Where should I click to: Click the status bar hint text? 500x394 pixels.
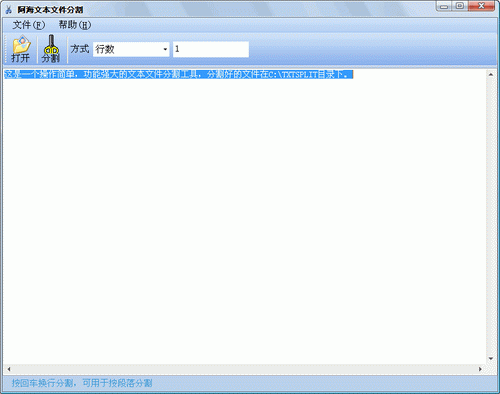(82, 383)
